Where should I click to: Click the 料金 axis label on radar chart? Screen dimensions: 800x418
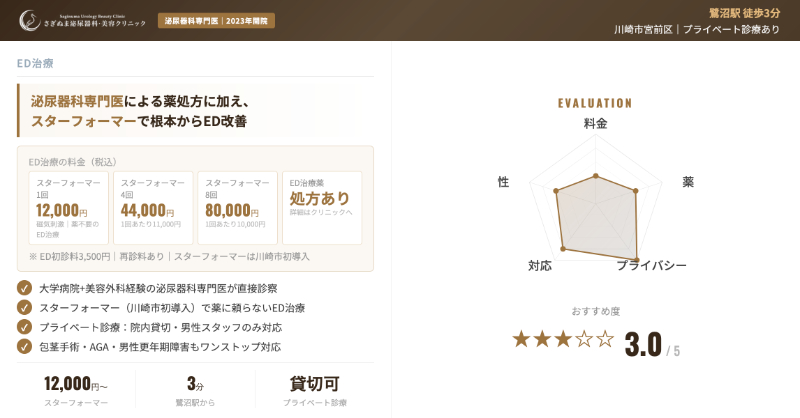pos(596,124)
